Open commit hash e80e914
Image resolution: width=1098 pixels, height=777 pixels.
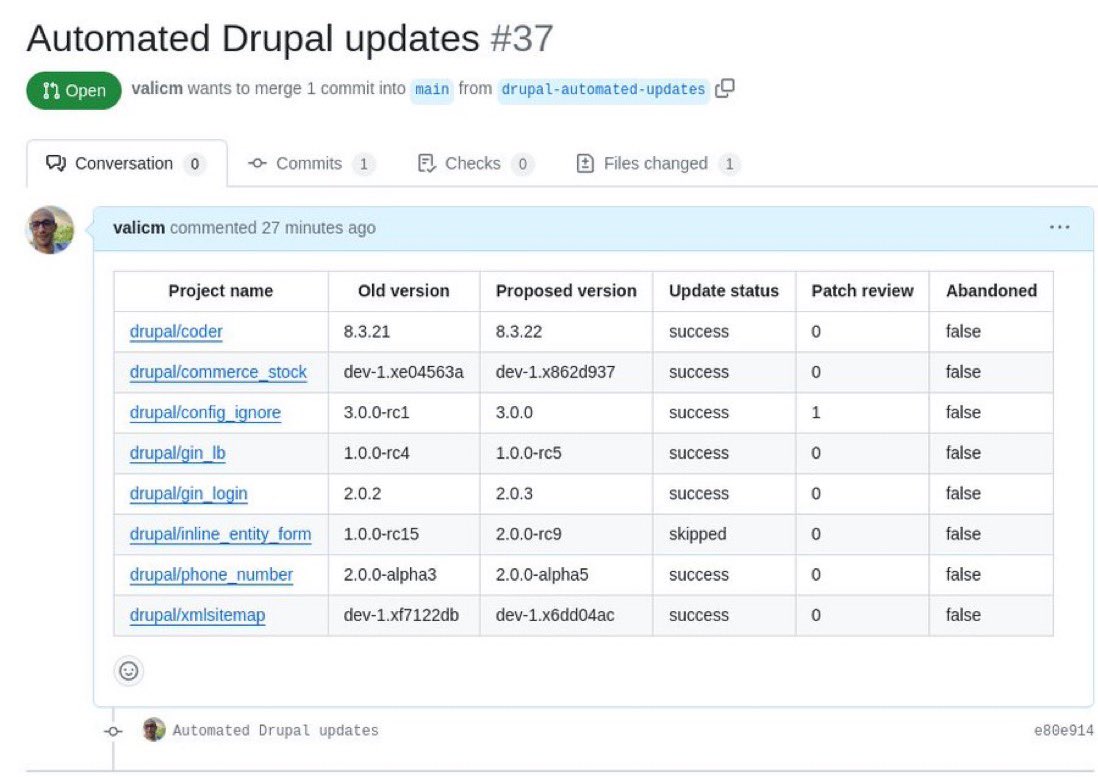(1063, 731)
